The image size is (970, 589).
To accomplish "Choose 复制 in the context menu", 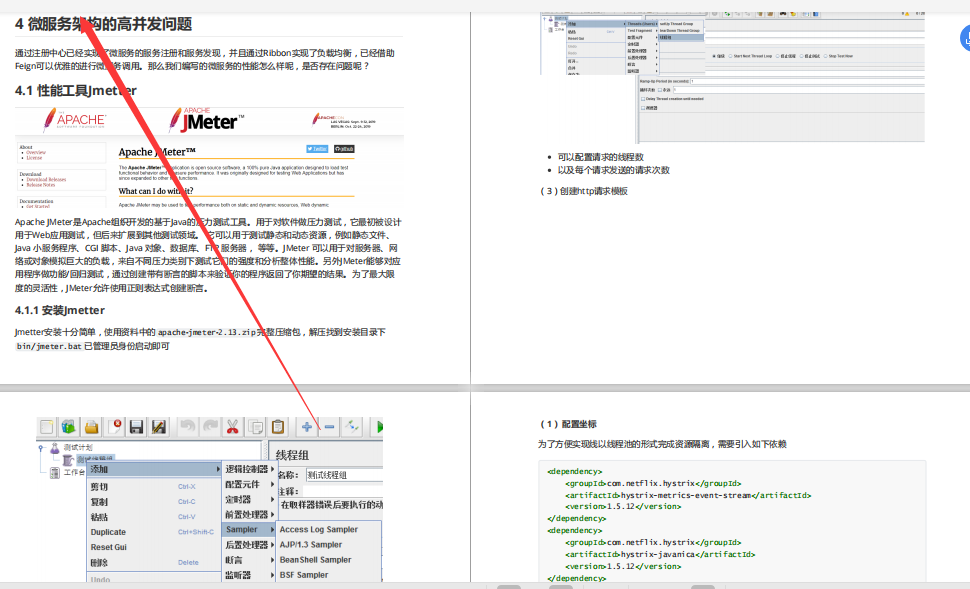I will click(154, 502).
